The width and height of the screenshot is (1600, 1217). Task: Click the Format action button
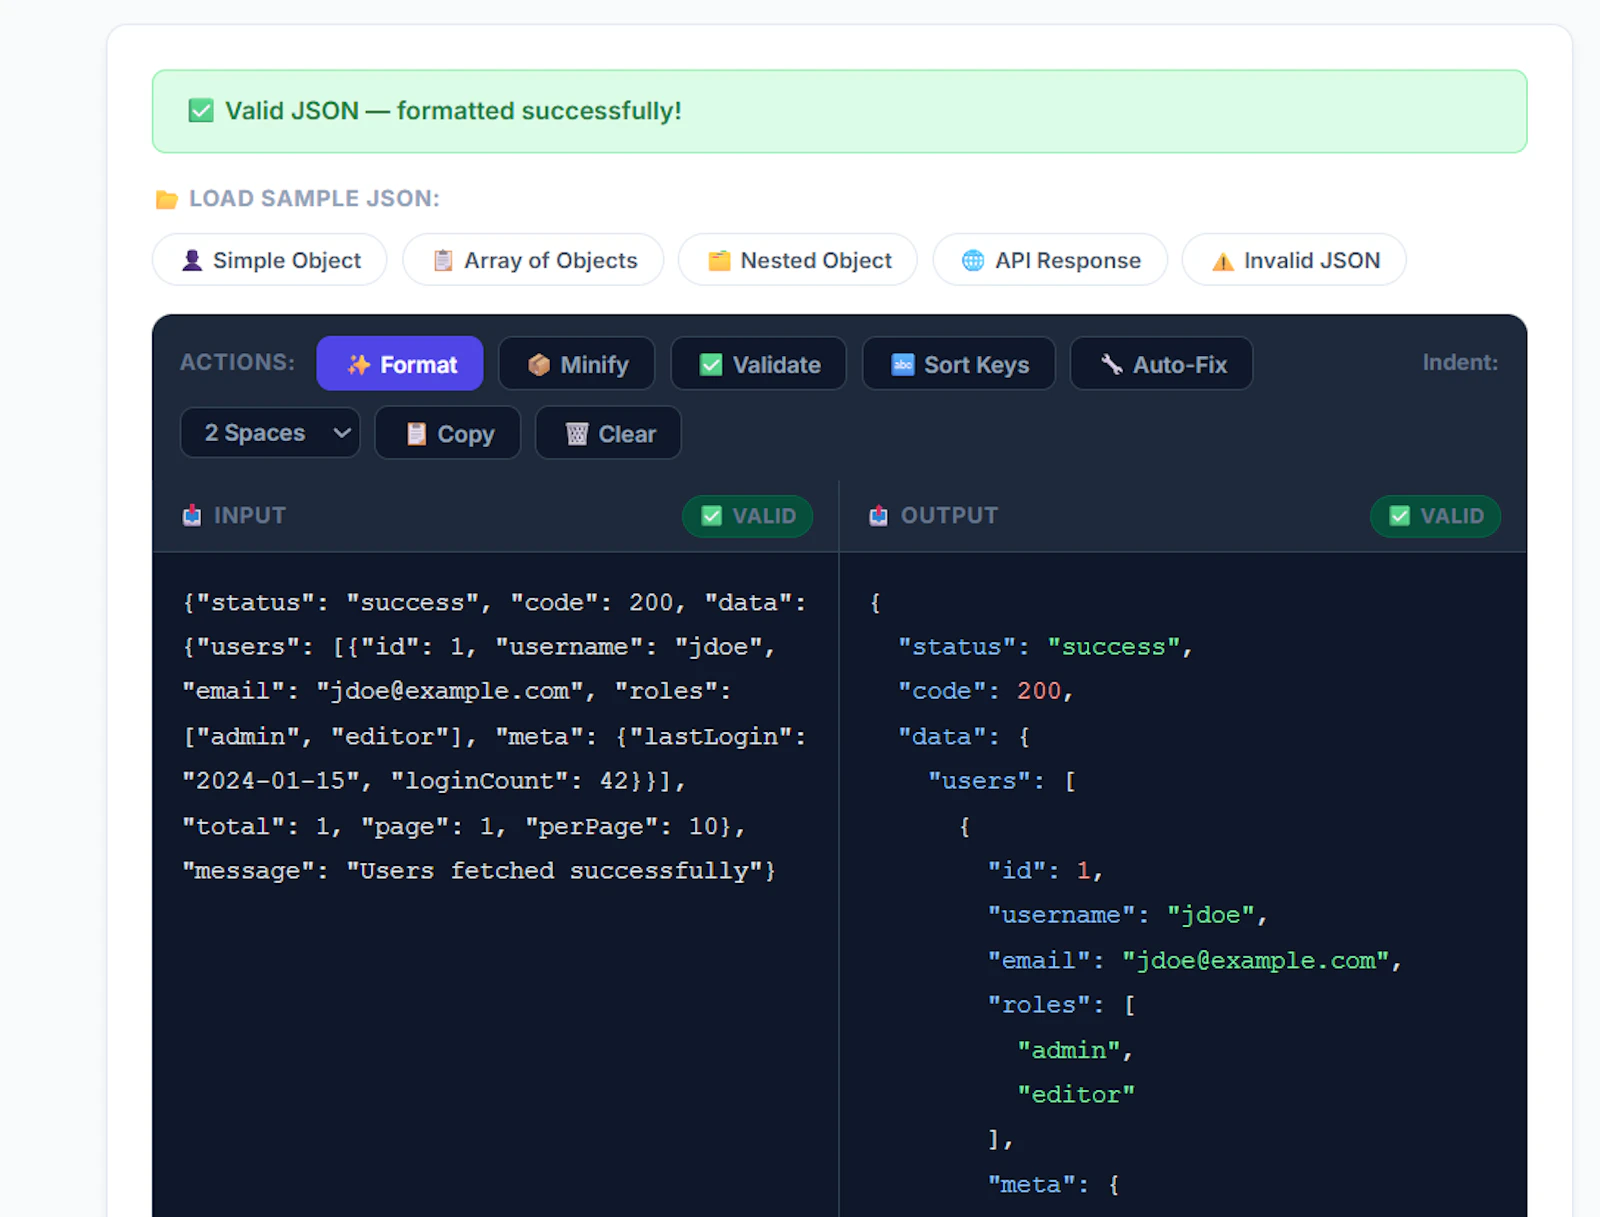[x=400, y=364]
